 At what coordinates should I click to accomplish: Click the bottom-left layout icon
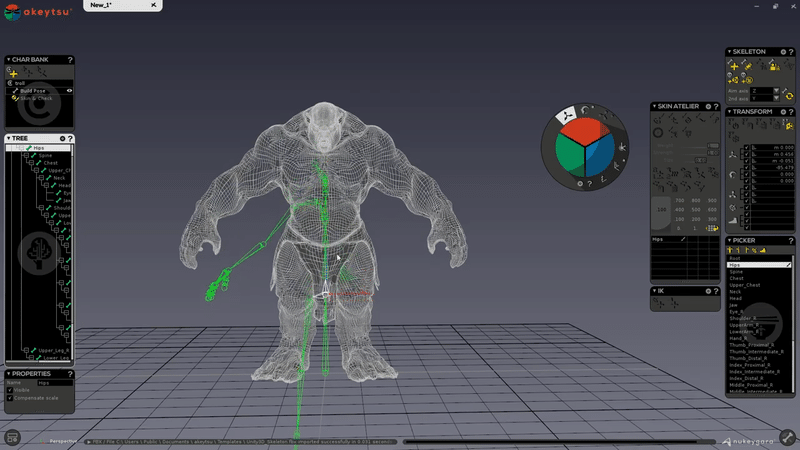12,437
